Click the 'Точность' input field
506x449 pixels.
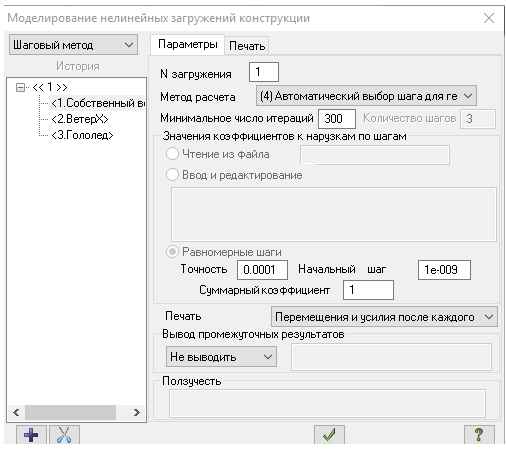point(262,269)
